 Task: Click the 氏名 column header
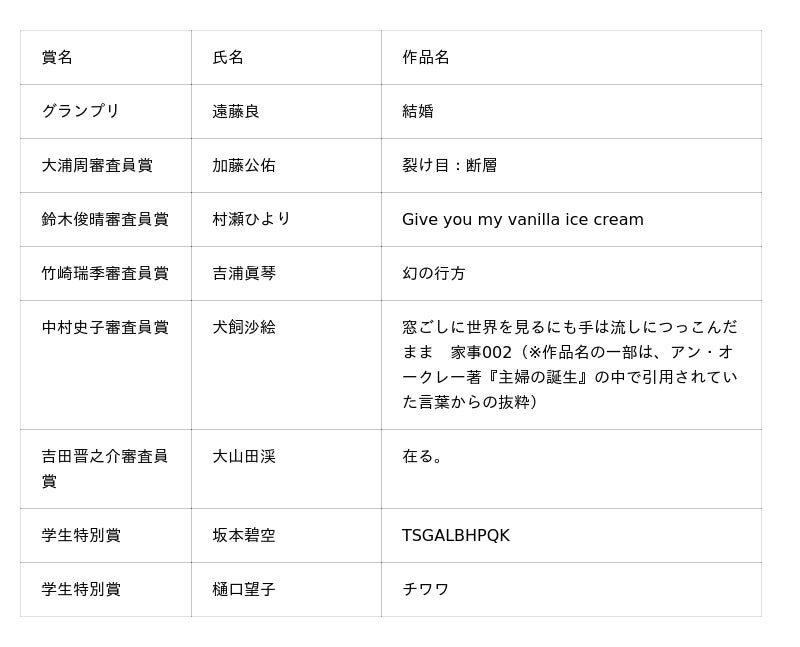coord(228,58)
